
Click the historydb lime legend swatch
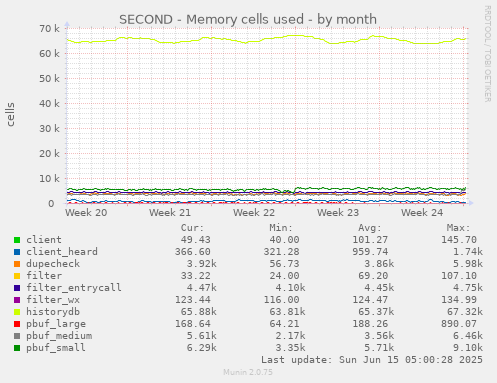17,312
